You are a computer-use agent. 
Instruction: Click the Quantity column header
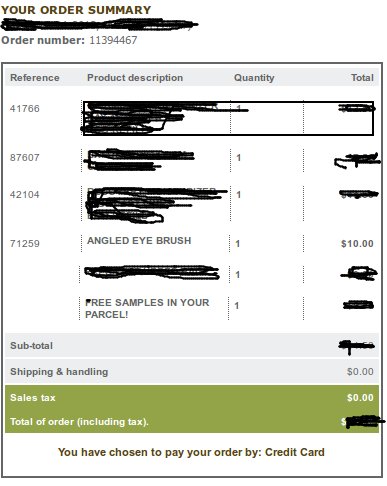coord(254,78)
